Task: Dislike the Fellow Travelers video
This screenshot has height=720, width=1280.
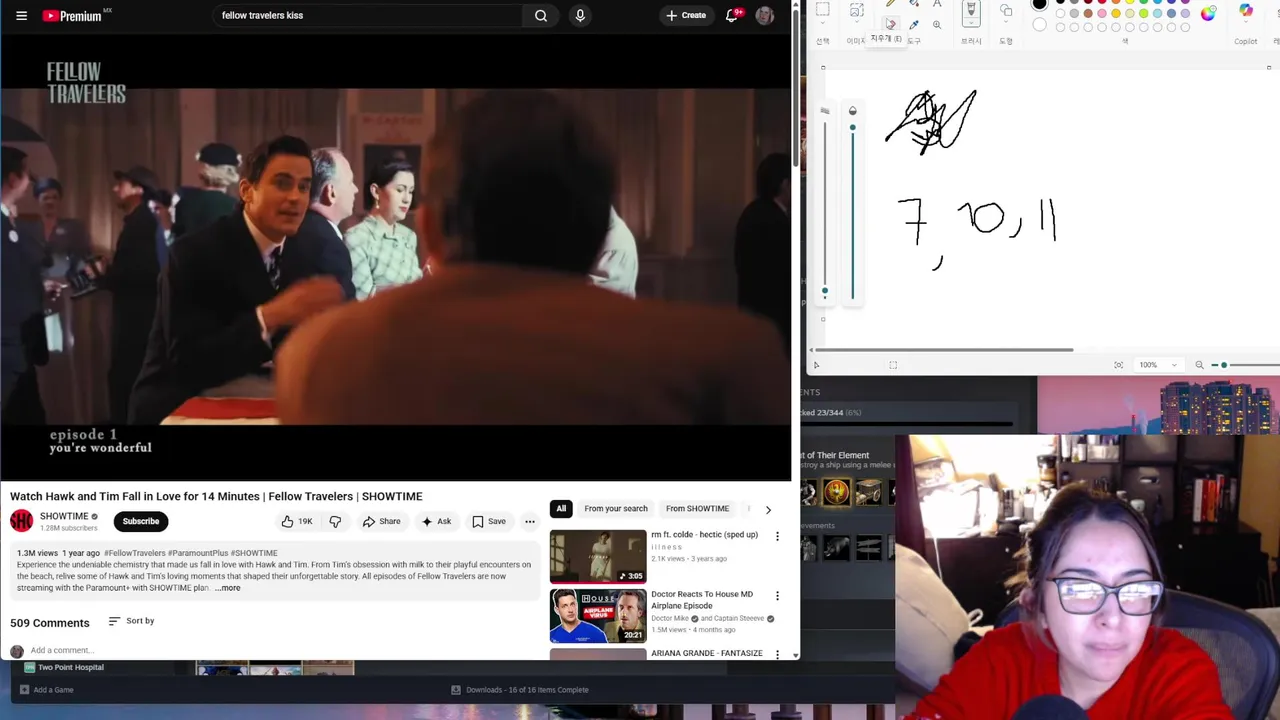Action: (x=335, y=521)
